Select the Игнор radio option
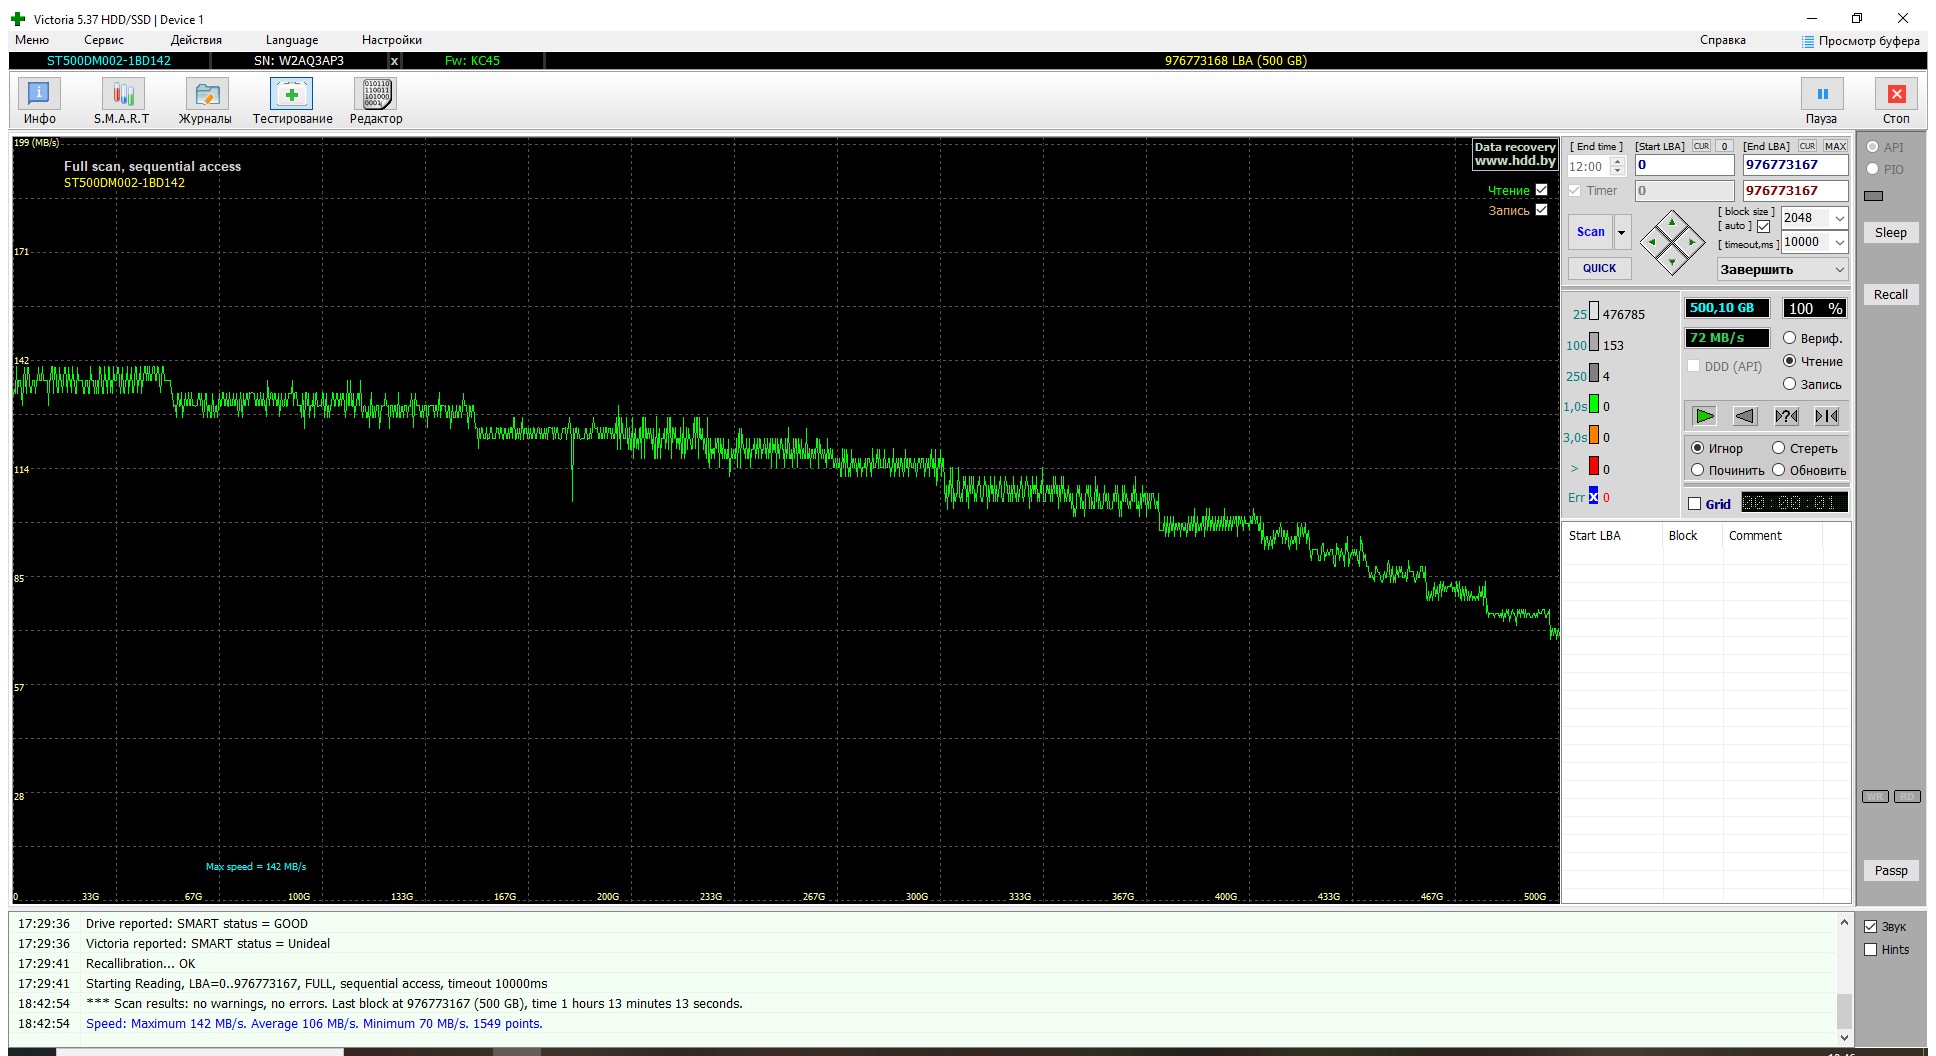 [1697, 448]
